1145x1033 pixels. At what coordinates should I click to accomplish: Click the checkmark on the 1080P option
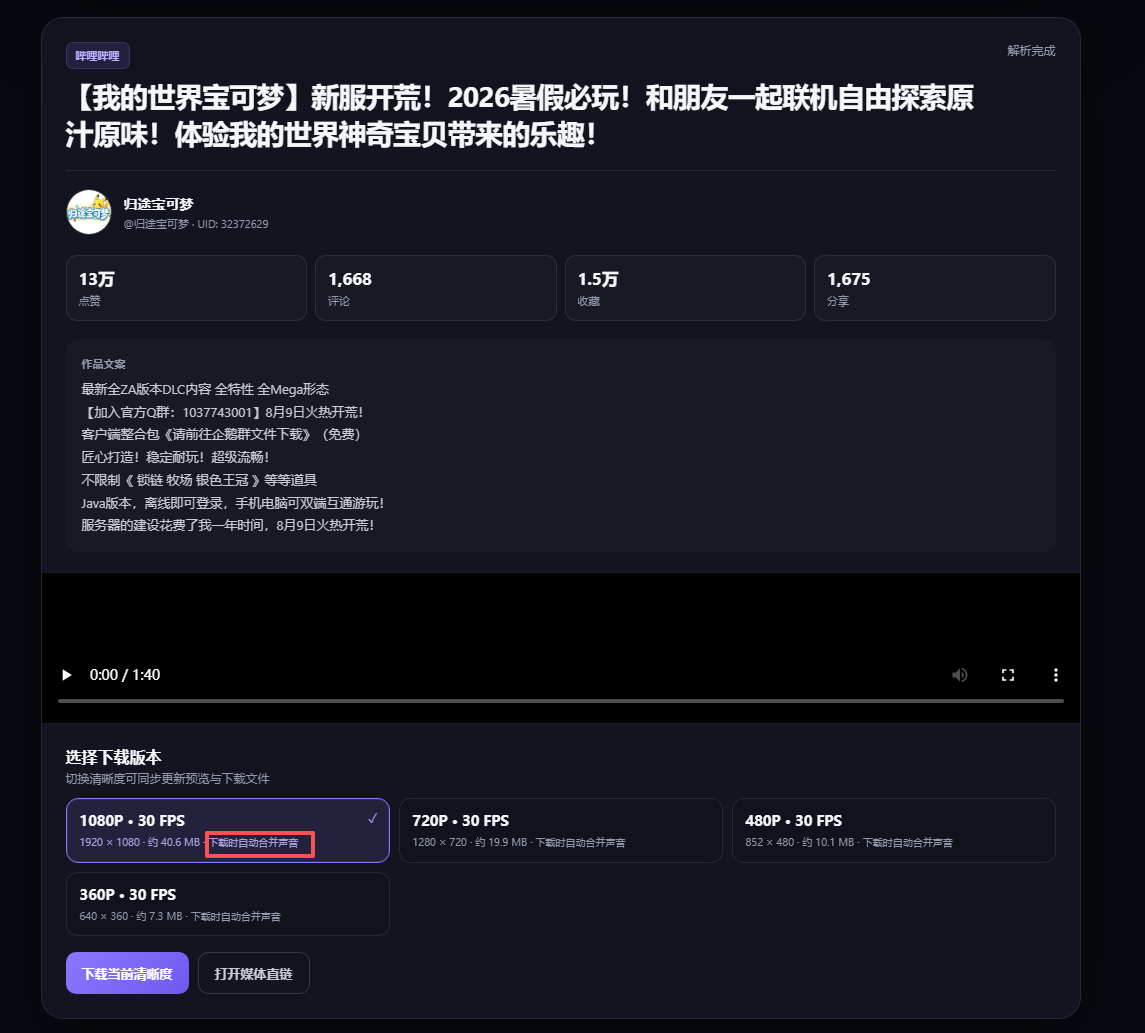tap(372, 818)
